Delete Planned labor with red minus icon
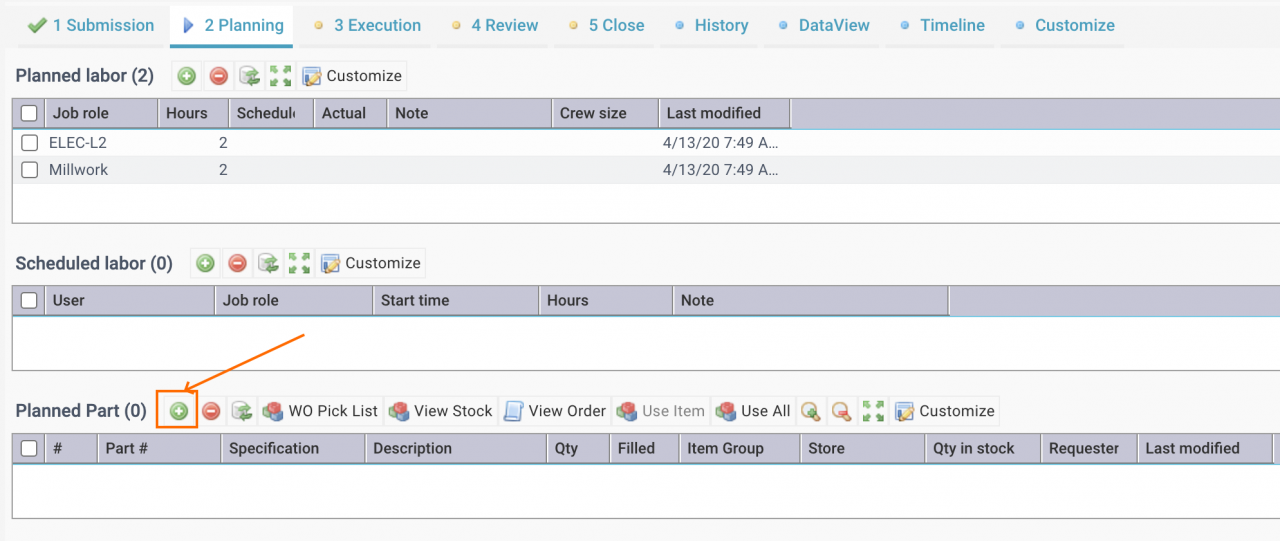 (x=219, y=76)
